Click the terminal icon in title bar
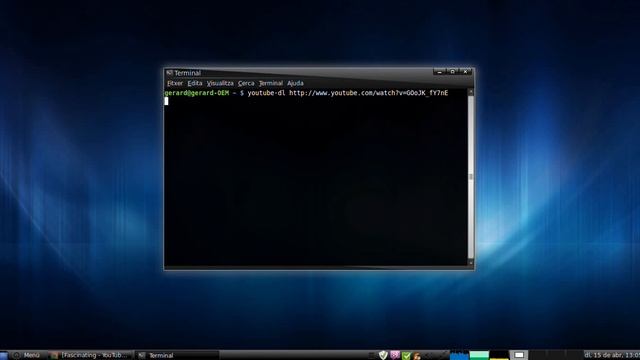This screenshot has width=640, height=360. (x=169, y=73)
